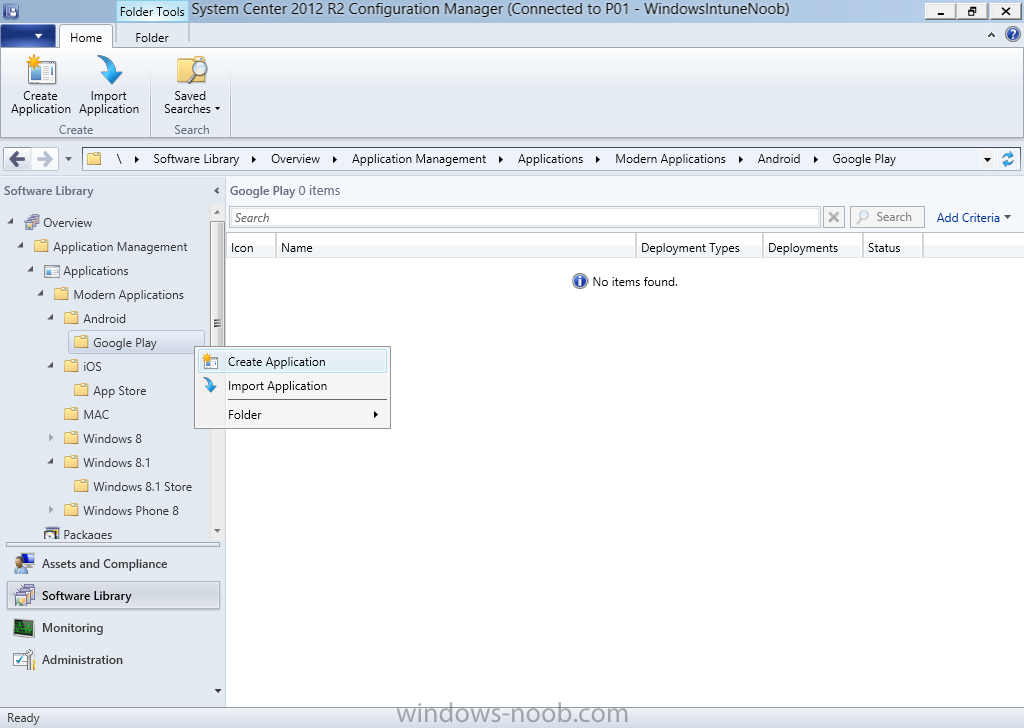The height and width of the screenshot is (728, 1024).
Task: Collapse the Applications tree node
Action: [31, 270]
